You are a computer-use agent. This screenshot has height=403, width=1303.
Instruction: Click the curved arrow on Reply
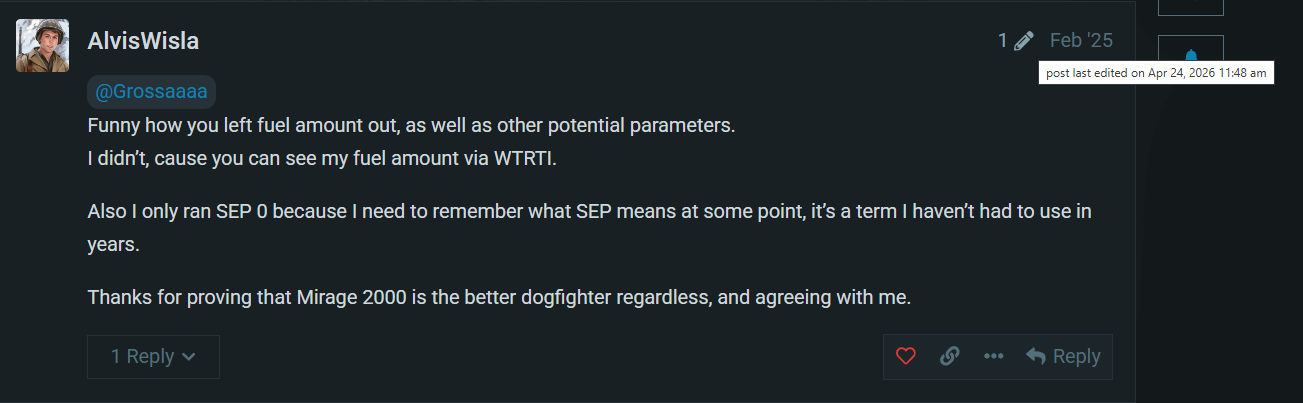click(x=1036, y=356)
